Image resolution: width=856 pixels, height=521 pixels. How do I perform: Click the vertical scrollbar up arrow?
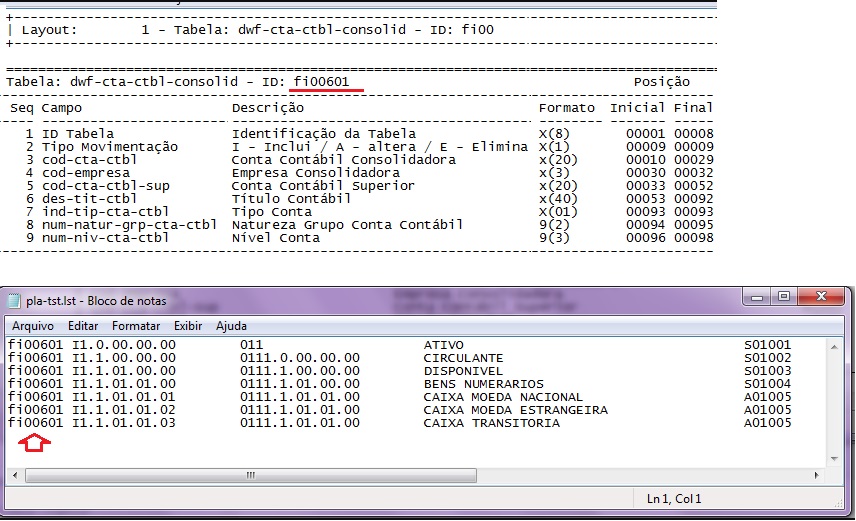(834, 346)
